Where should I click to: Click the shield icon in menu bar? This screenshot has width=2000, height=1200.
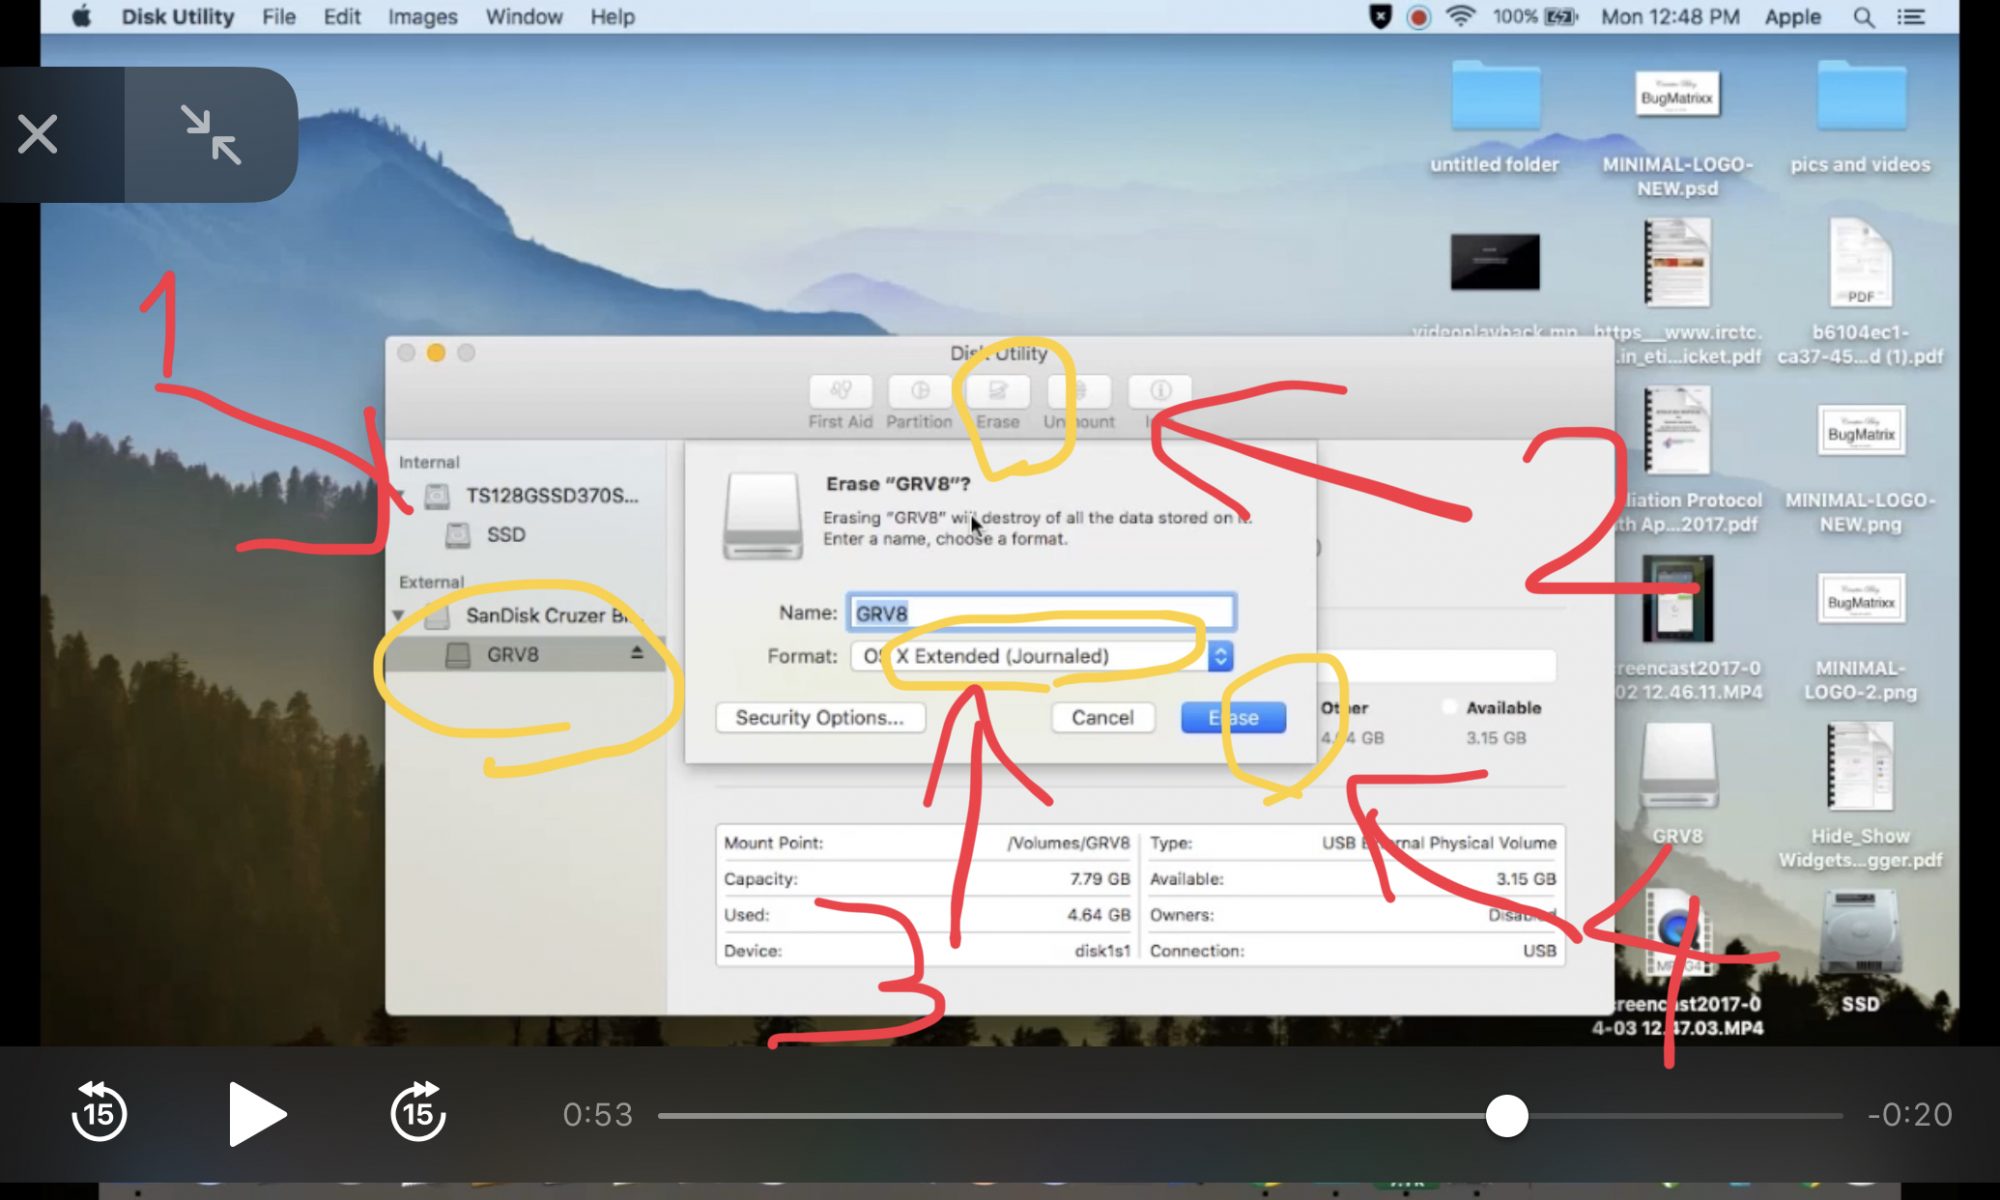(x=1380, y=17)
